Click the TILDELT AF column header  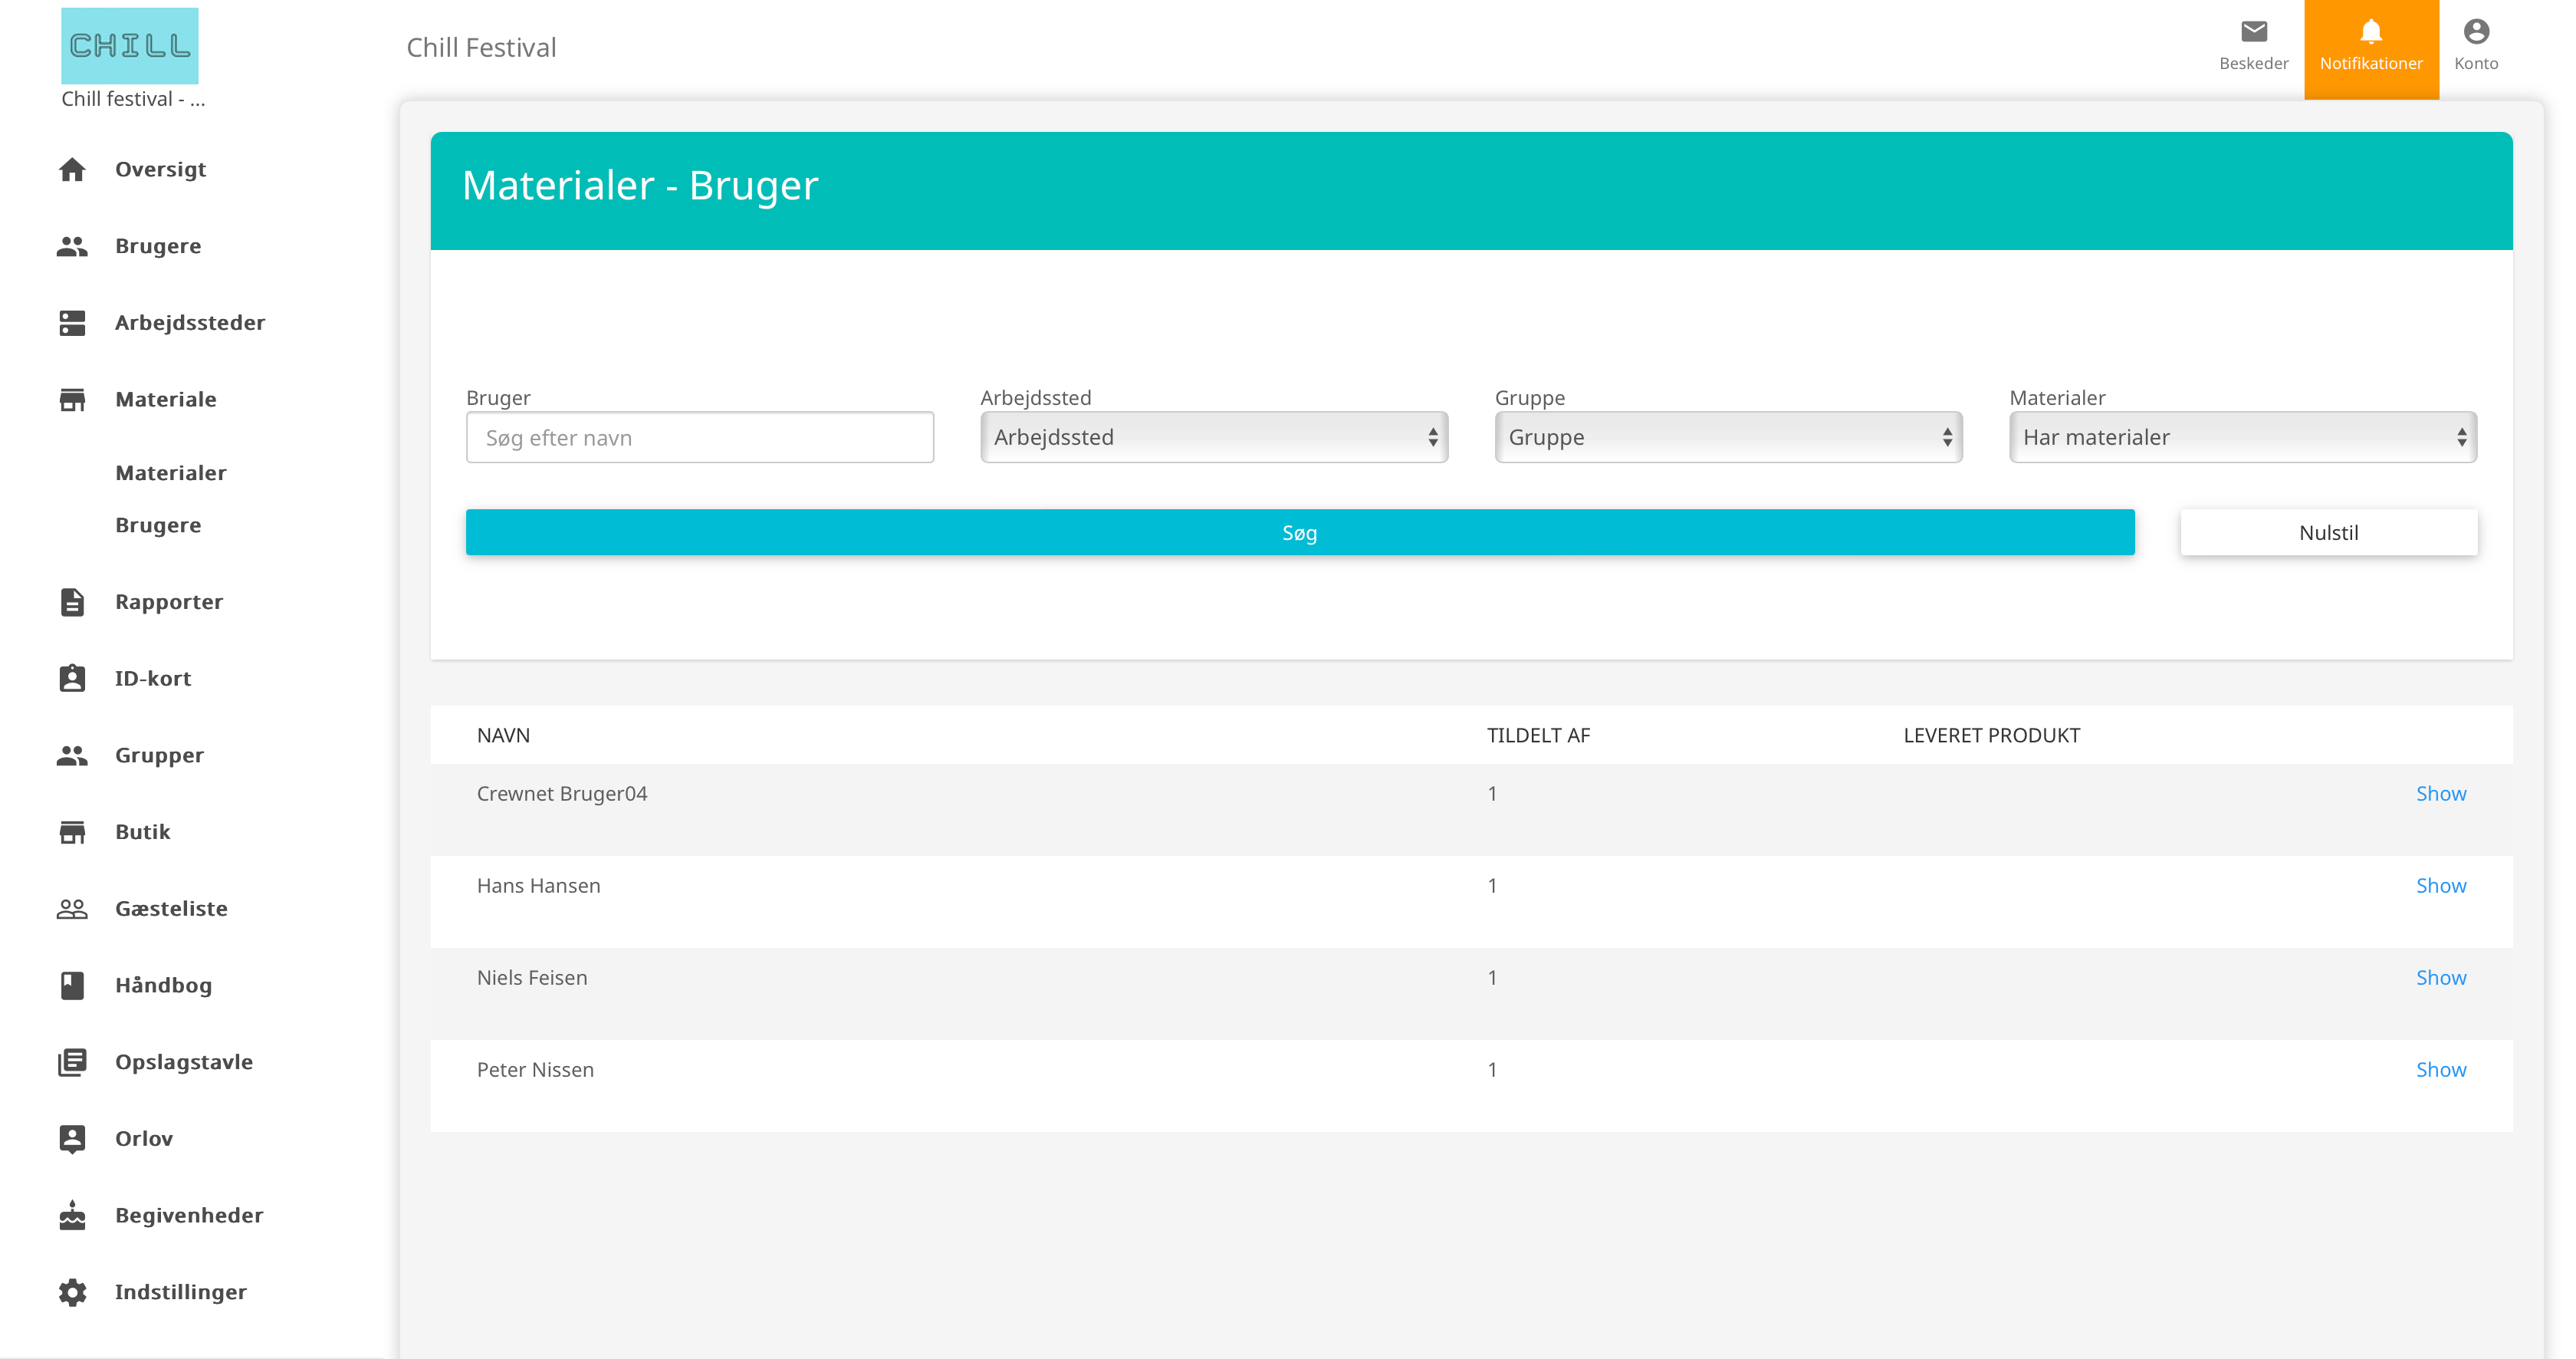(x=1538, y=736)
